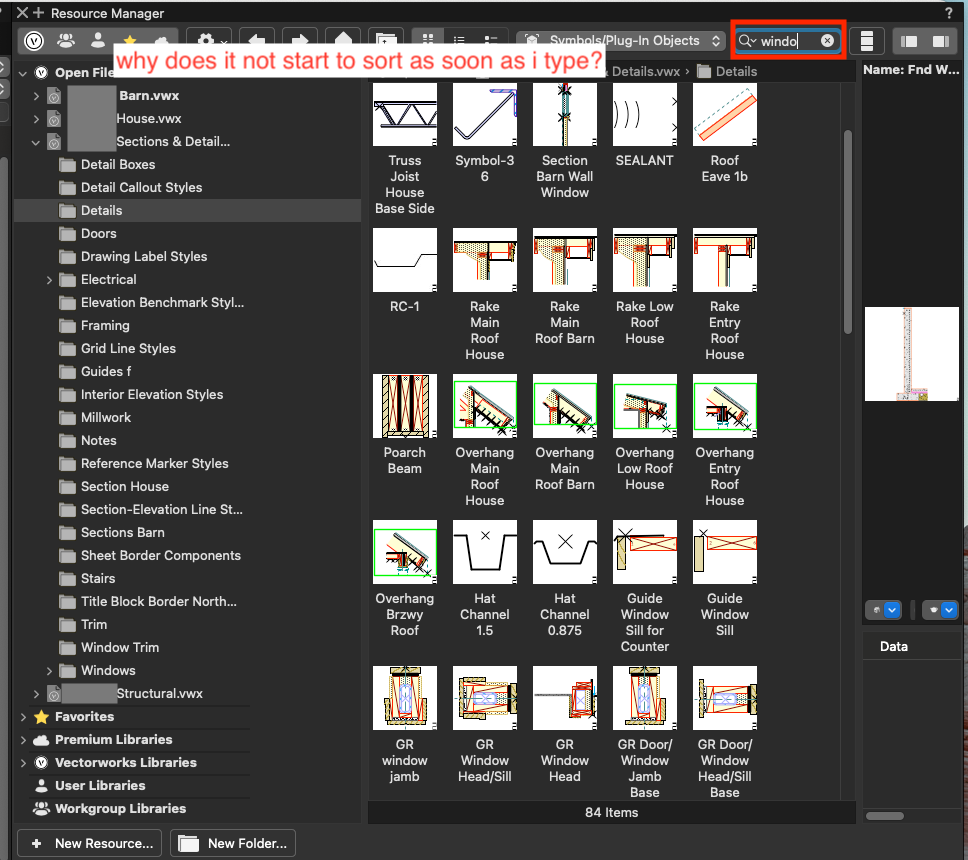This screenshot has height=860, width=968.
Task: Click the Workgroup Libraries people icon in toolbar
Action: (66, 41)
